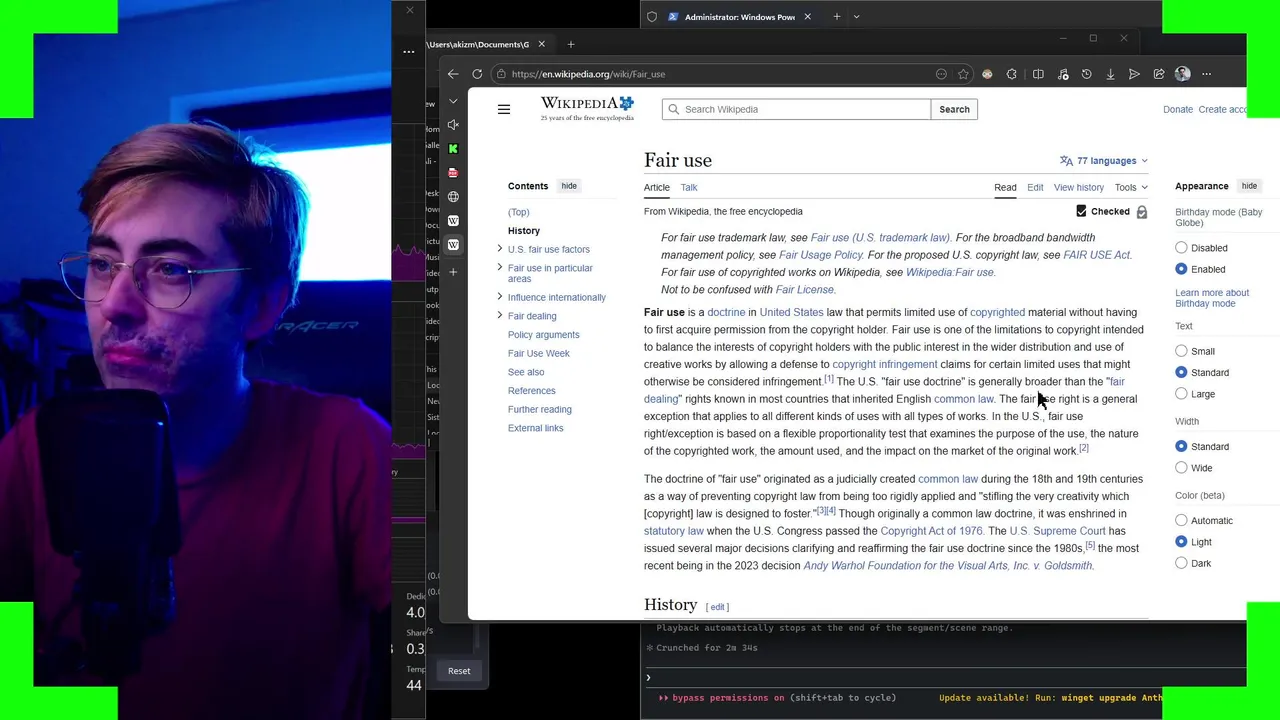Viewport: 1280px width, 720px height.
Task: Switch to the globe icon vertical tab
Action: click(x=453, y=197)
